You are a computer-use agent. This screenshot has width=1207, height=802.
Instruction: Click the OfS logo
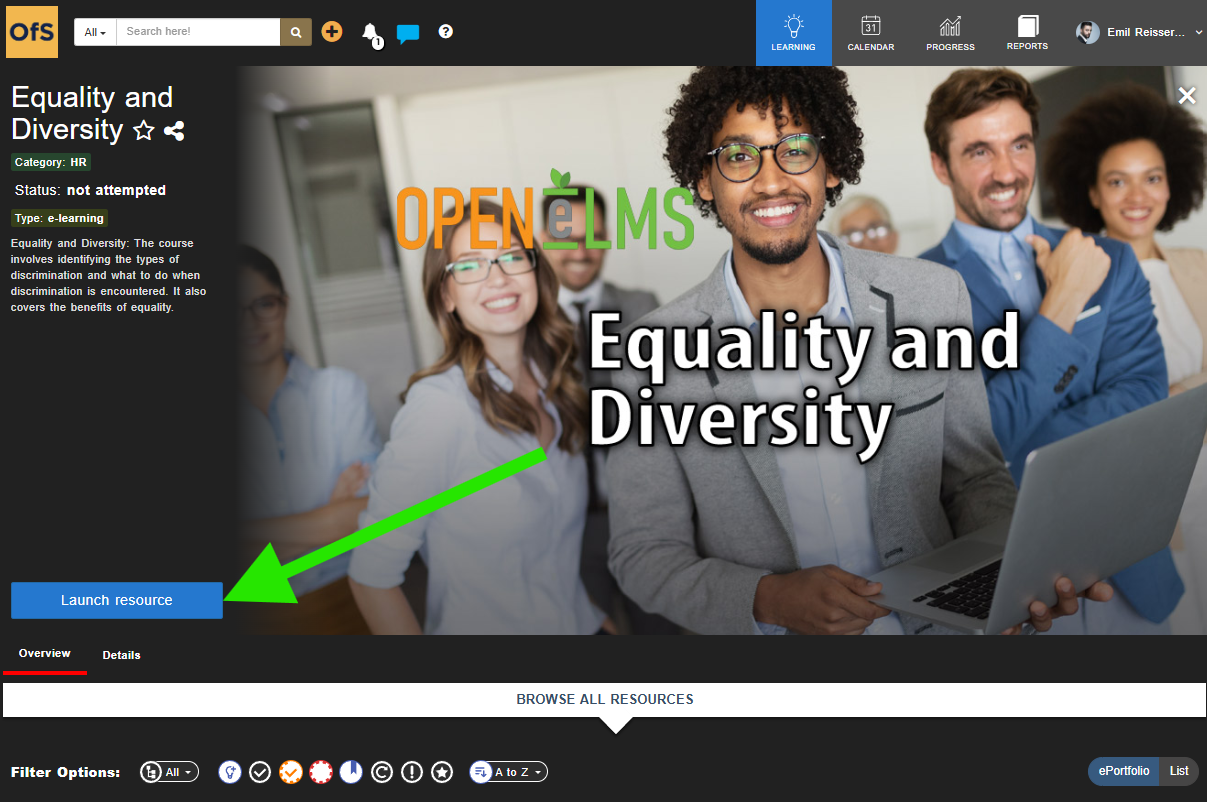pyautogui.click(x=32, y=32)
